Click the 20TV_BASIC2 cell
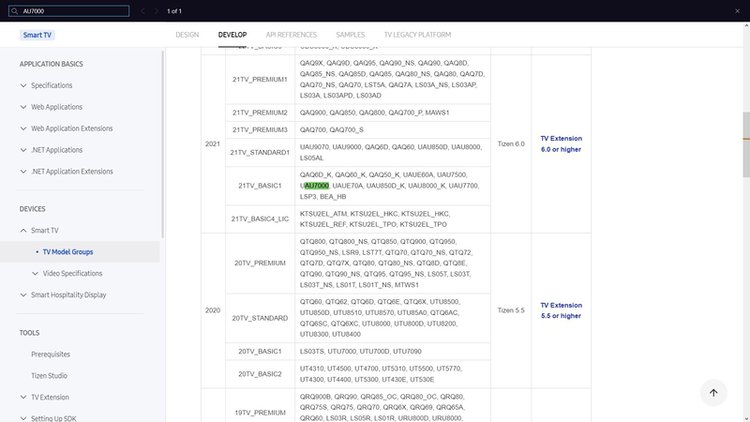This screenshot has height=422, width=750. tap(260, 374)
